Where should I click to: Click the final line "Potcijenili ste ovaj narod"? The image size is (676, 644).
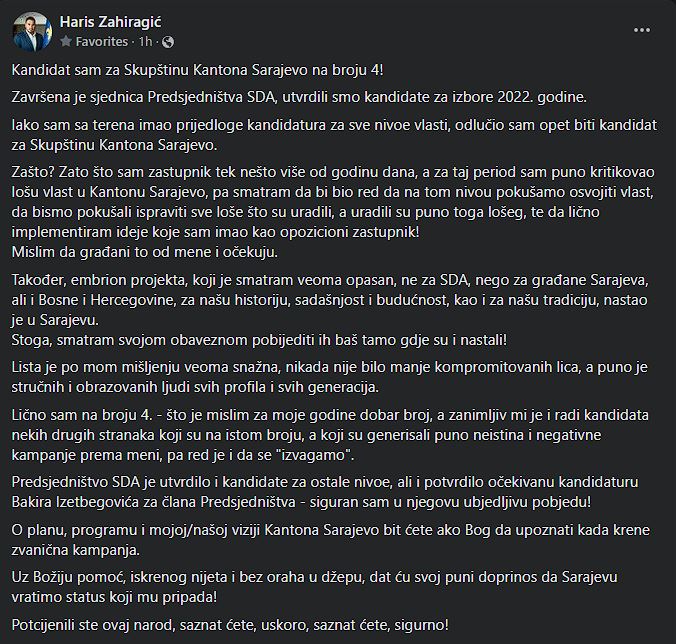click(x=230, y=625)
